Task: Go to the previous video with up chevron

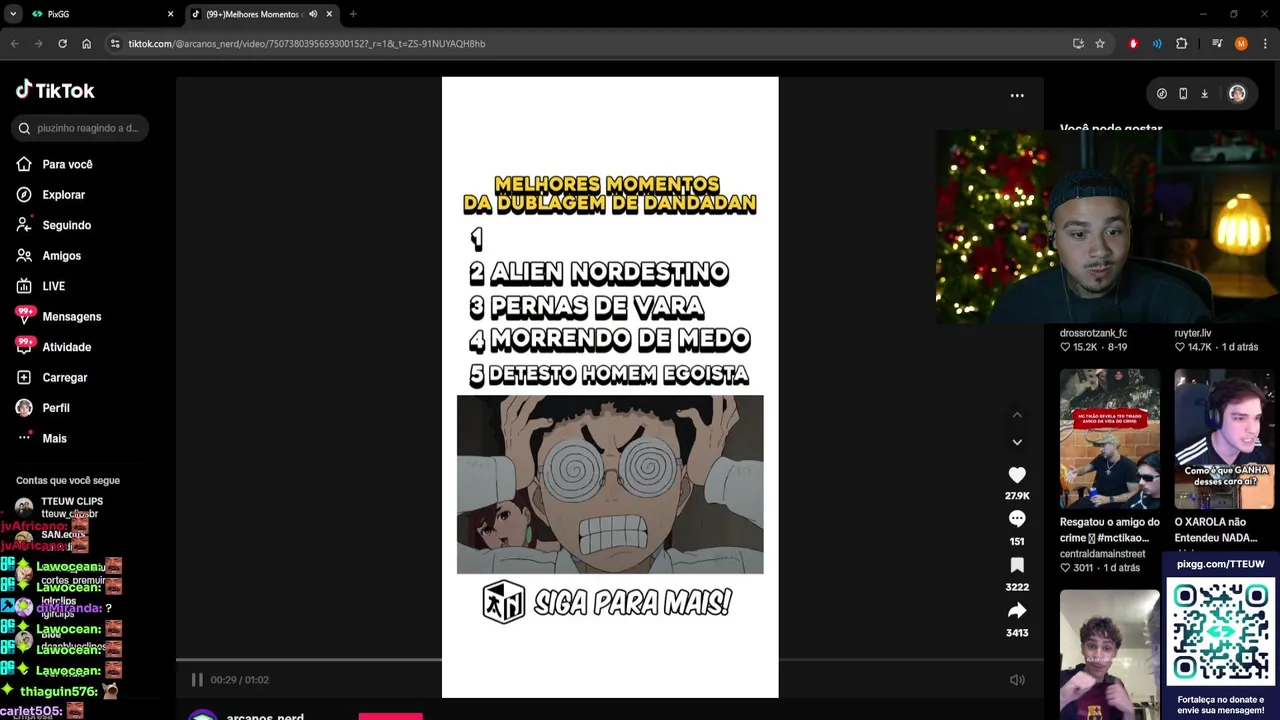Action: pos(1017,415)
